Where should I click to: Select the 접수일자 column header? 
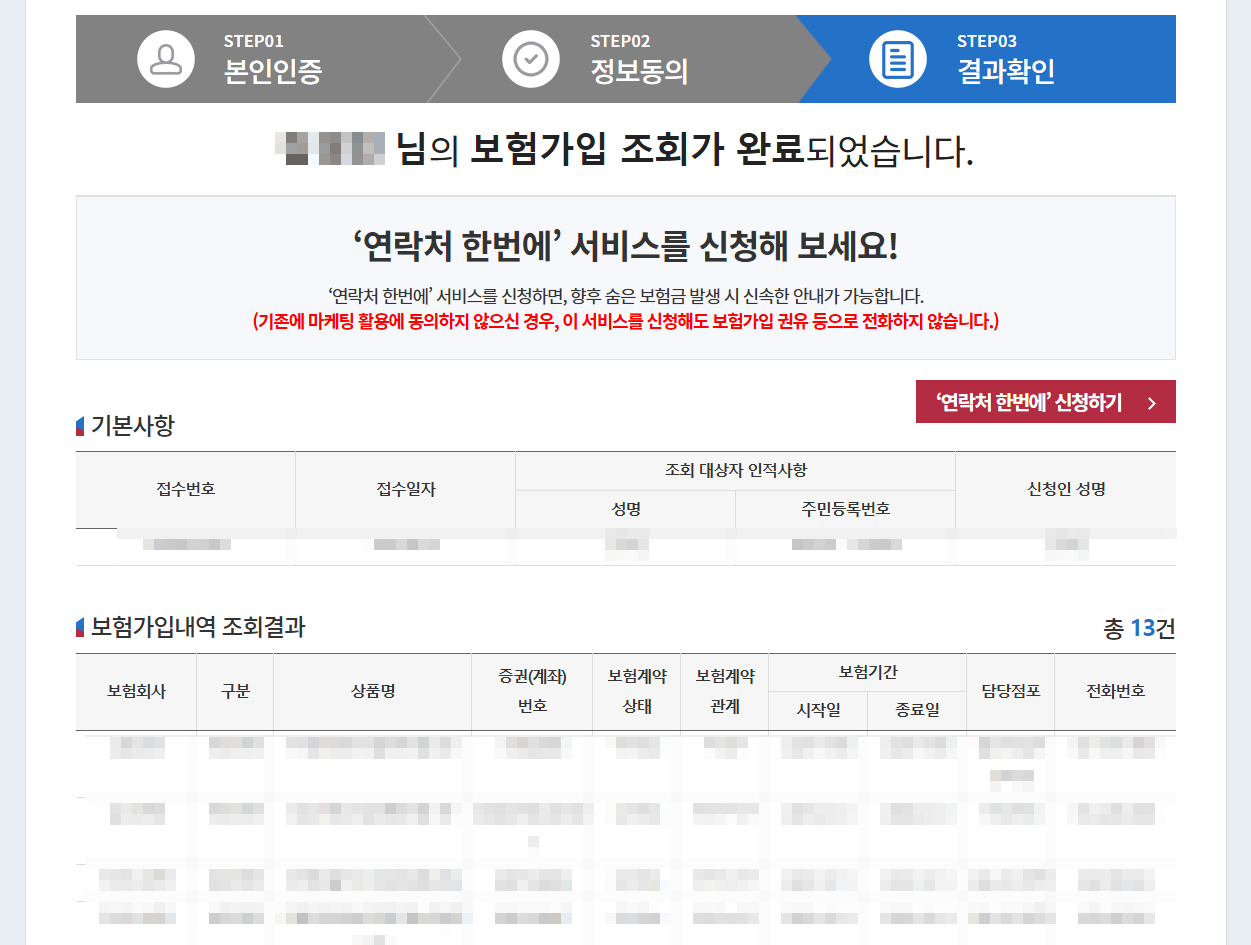pyautogui.click(x=406, y=489)
